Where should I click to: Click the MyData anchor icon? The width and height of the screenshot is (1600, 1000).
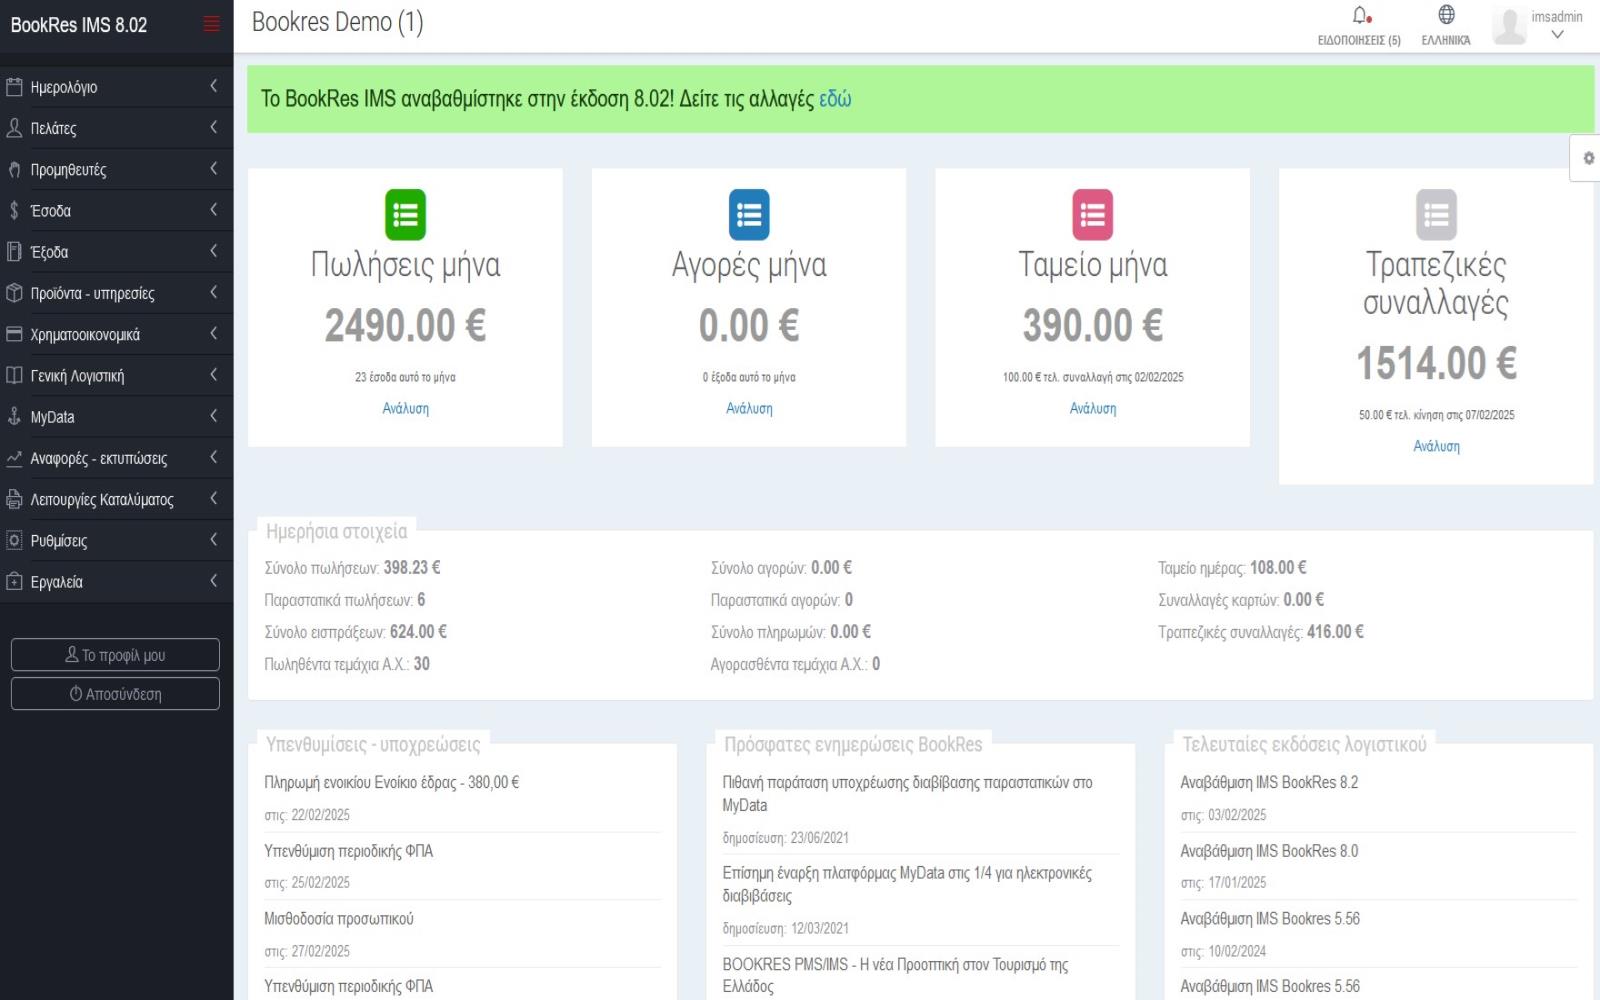[x=14, y=417]
